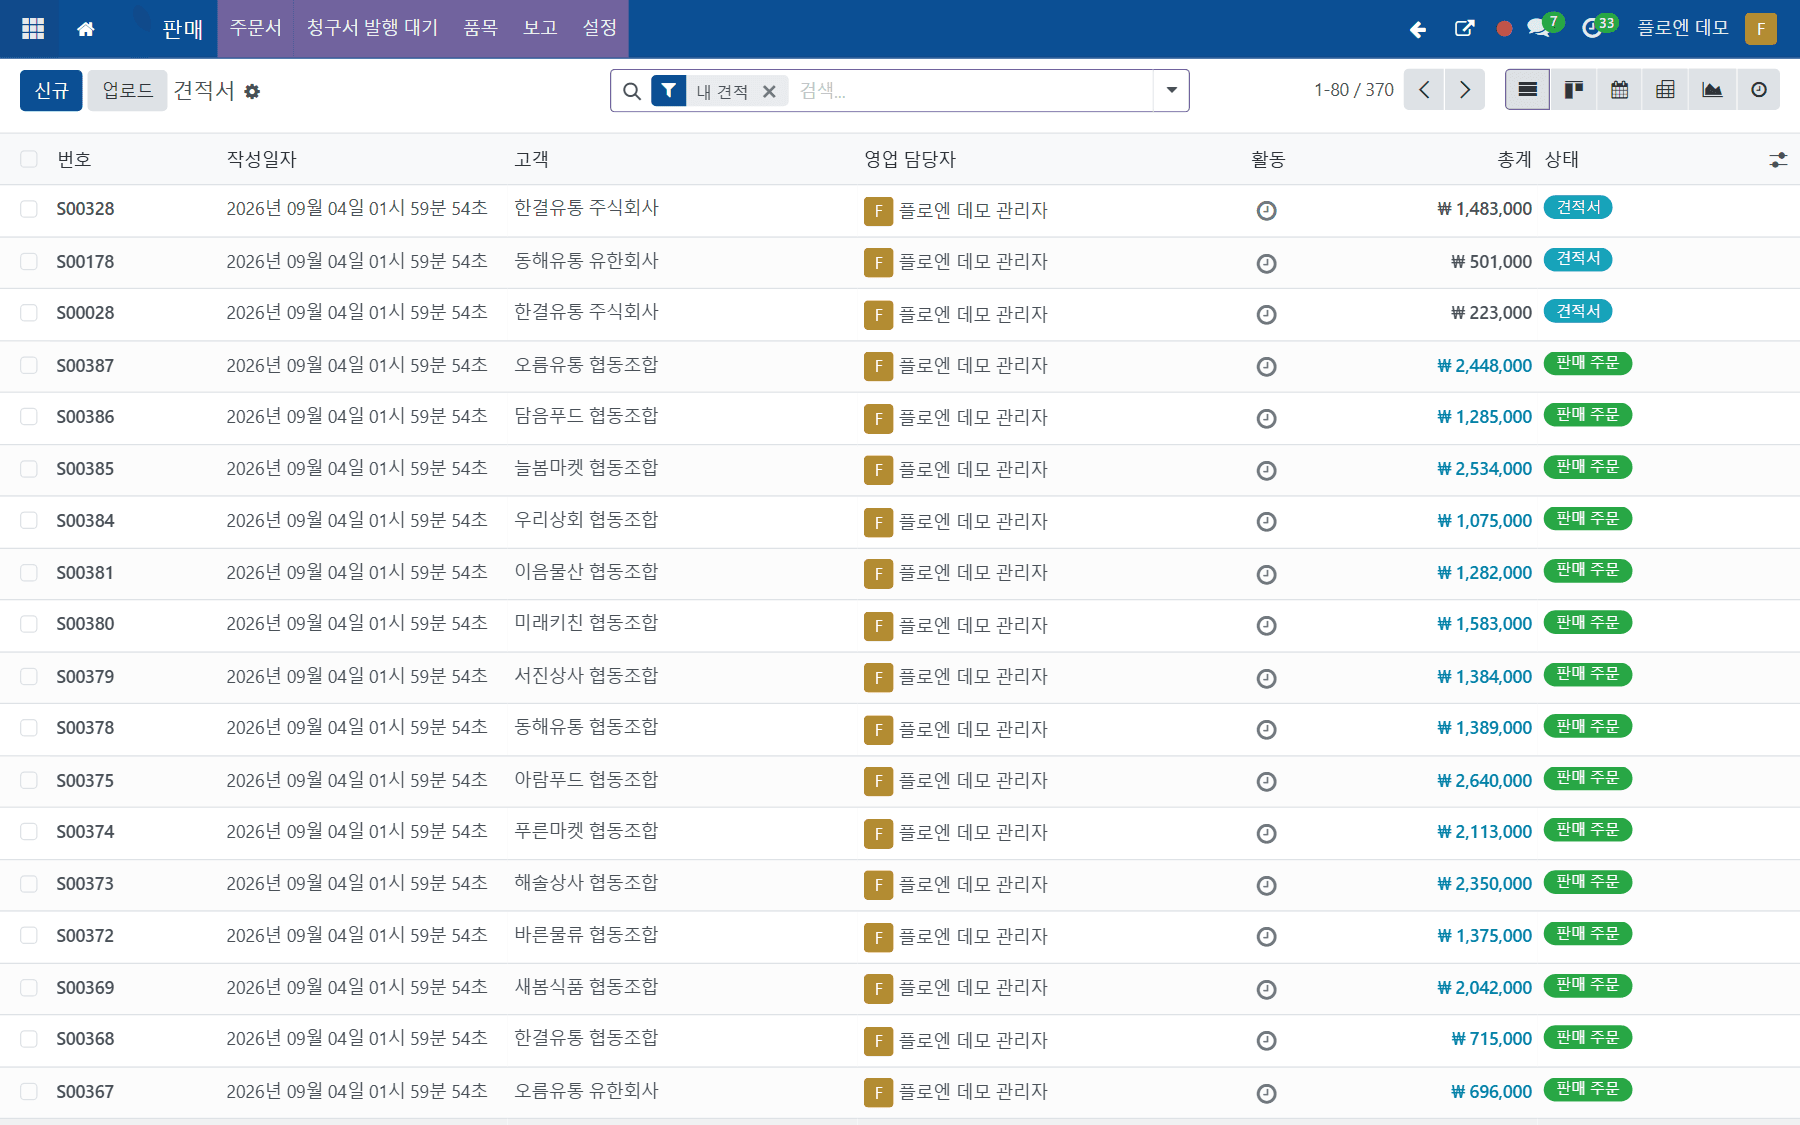Go to the next page of records
Viewport: 1800px width, 1125px height.
(x=1465, y=90)
